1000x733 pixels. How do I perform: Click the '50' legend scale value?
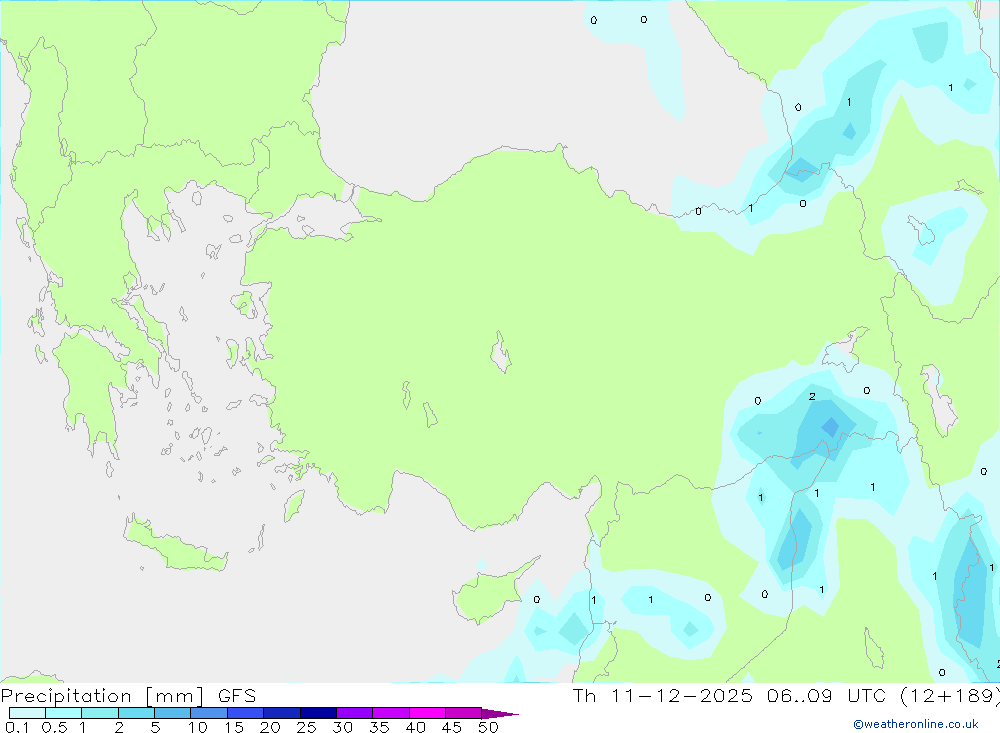[x=488, y=727]
